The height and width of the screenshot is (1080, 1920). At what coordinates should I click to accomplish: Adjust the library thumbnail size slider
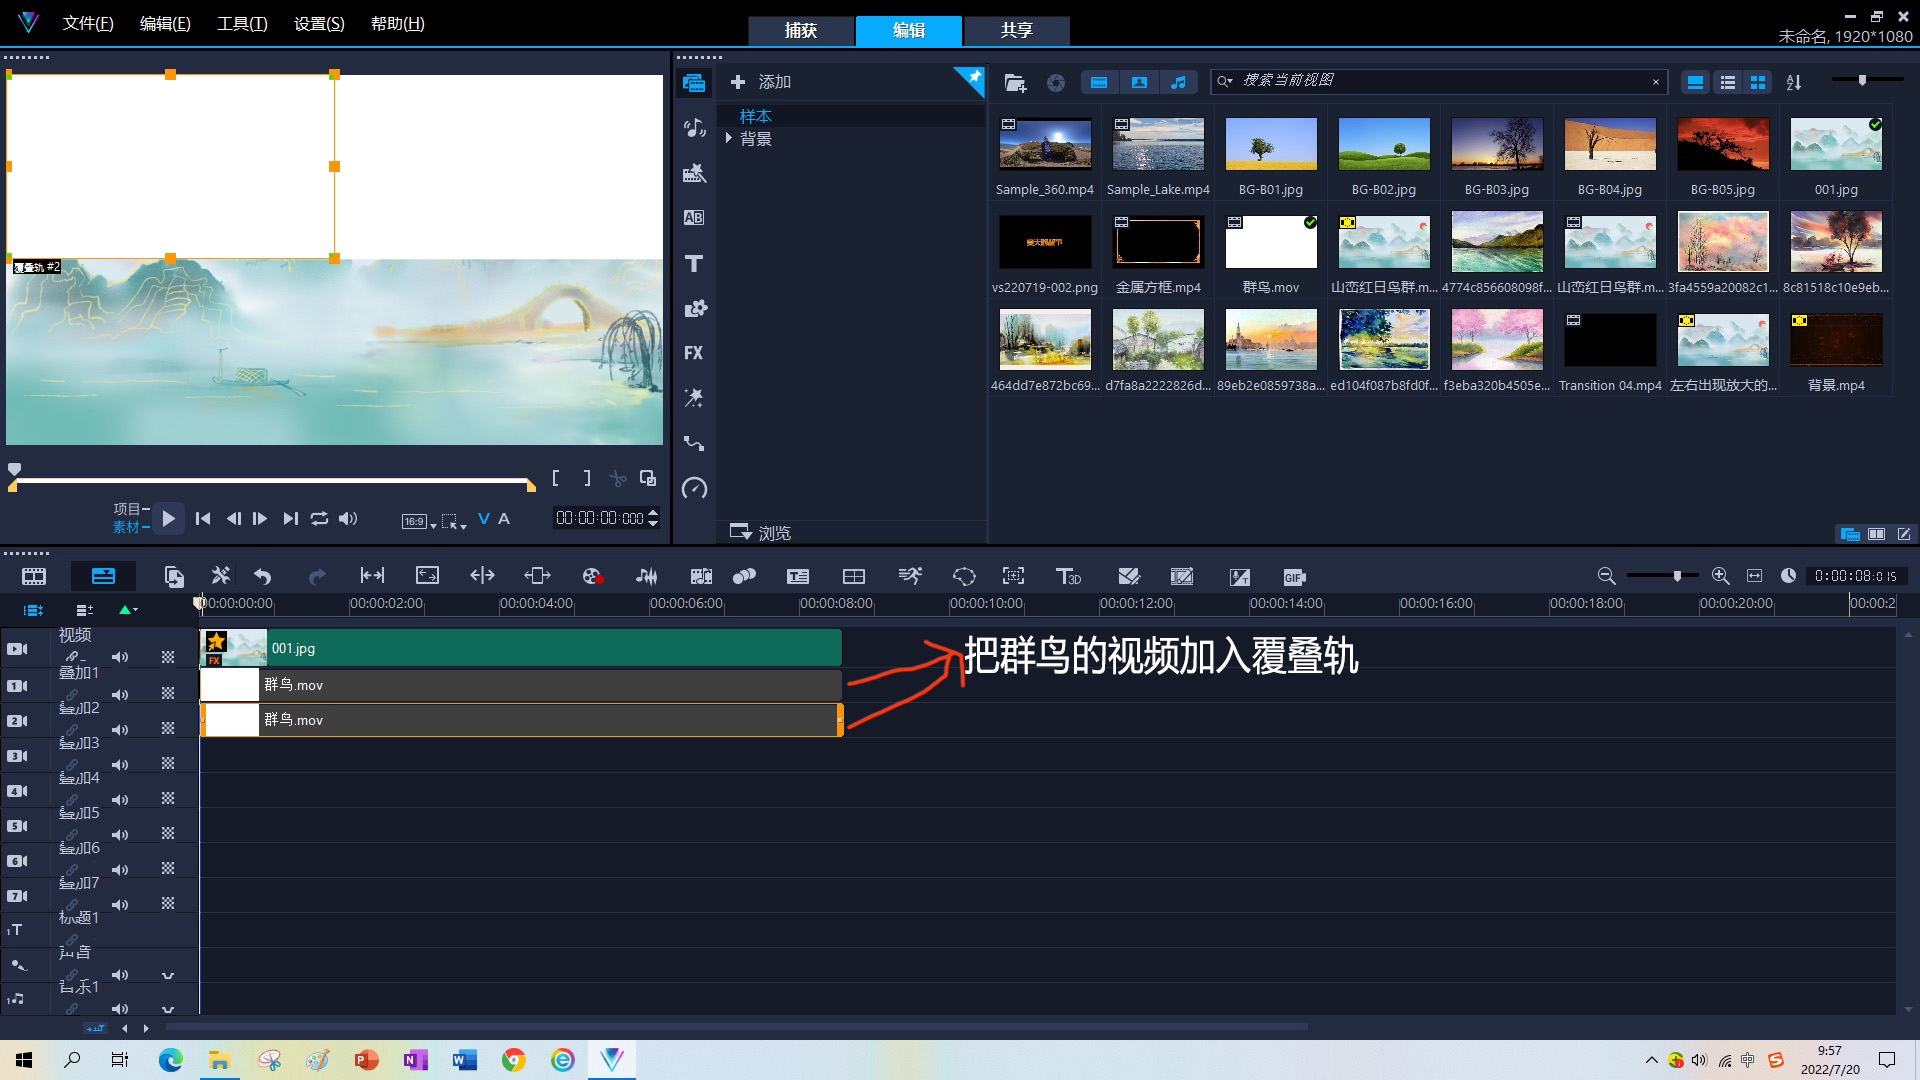(x=1862, y=80)
